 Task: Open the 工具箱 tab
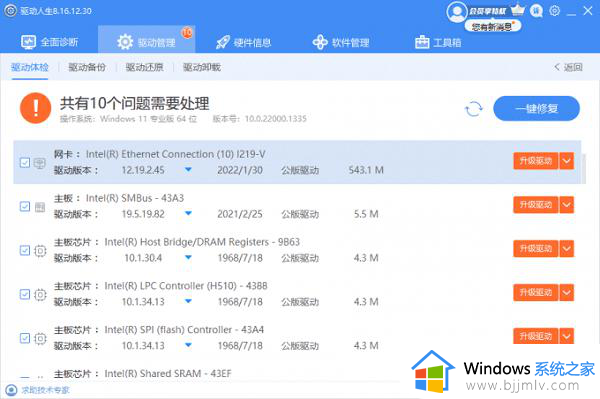click(x=438, y=42)
